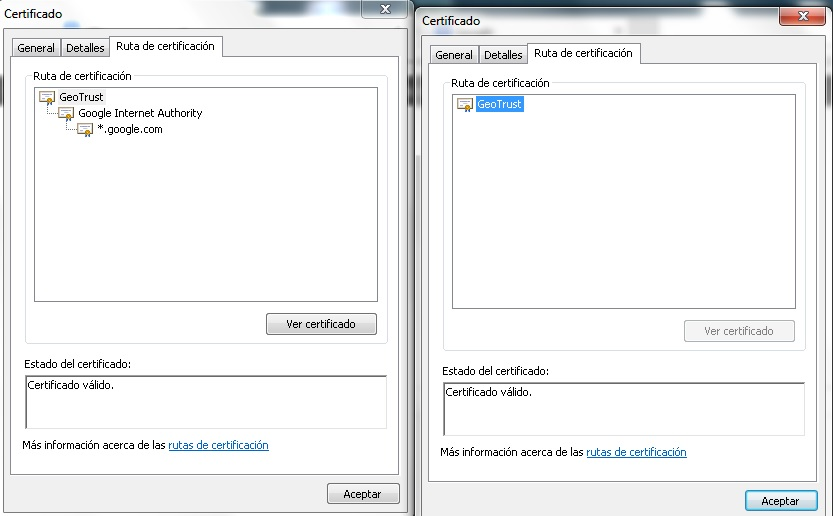
Task: Click the highlighted GeoTrust certificate icon in the single-entry dialog
Action: [x=465, y=104]
